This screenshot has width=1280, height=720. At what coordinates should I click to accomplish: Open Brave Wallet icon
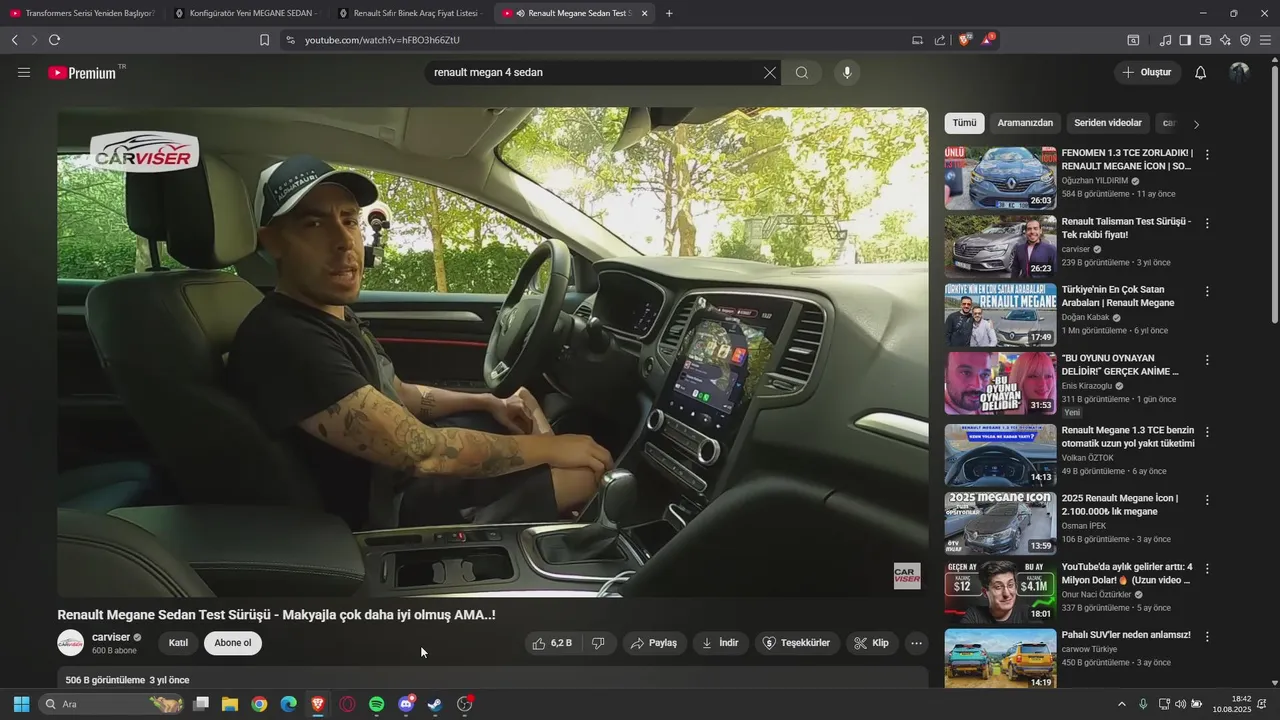click(1205, 40)
